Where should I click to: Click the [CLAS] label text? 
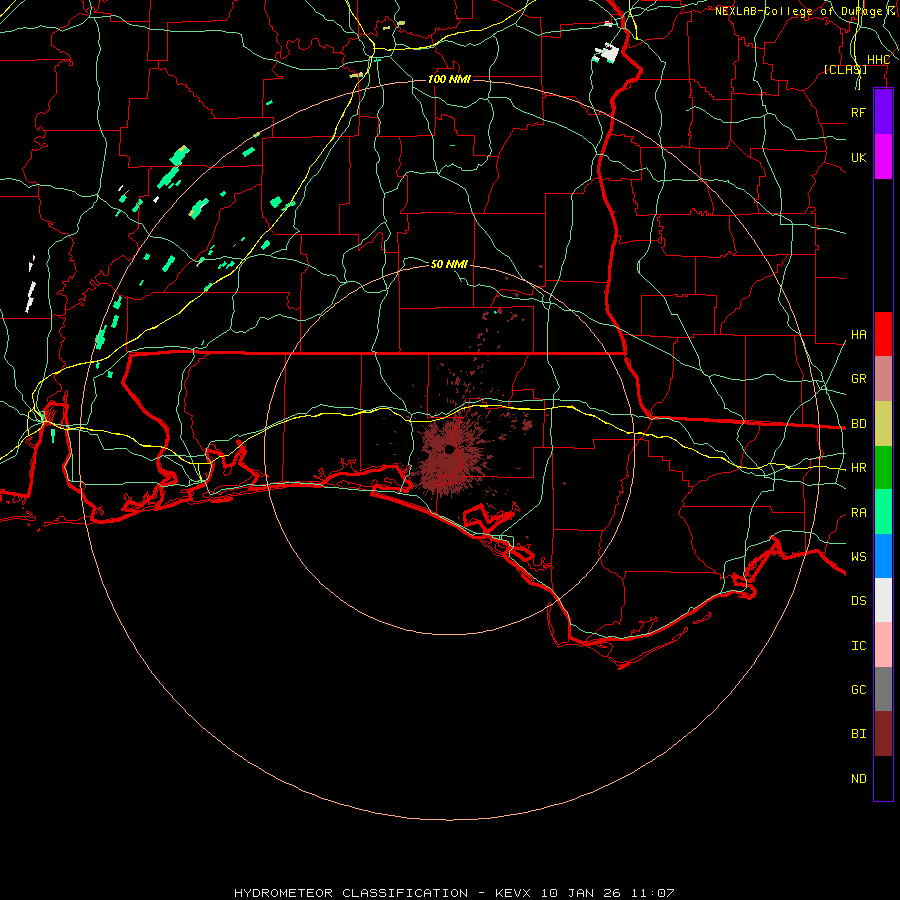845,69
